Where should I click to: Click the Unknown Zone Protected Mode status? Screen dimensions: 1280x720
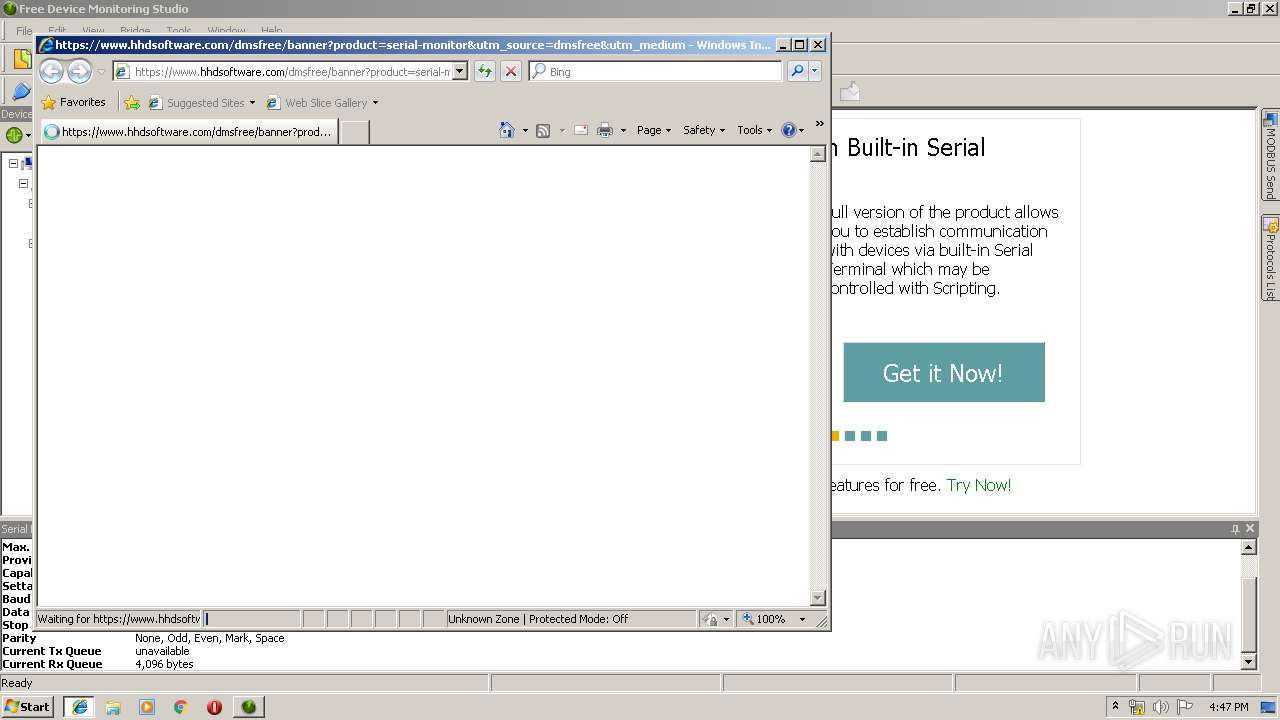click(571, 619)
